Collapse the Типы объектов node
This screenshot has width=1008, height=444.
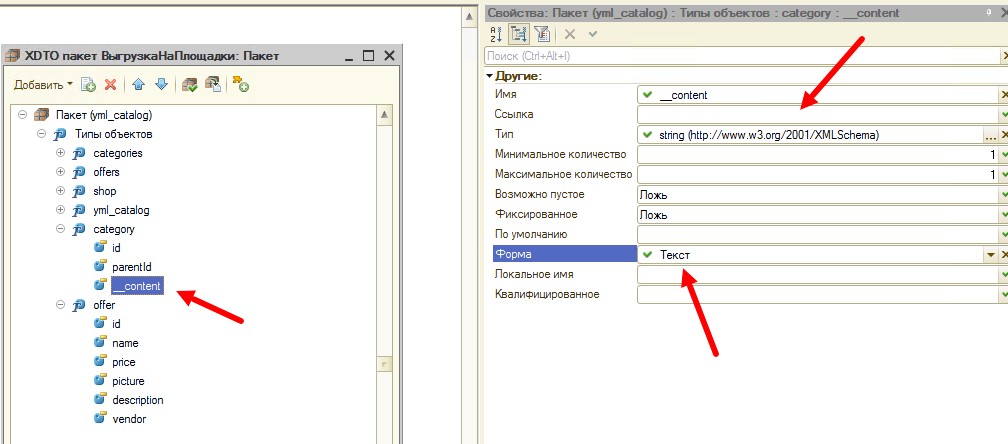tap(41, 134)
